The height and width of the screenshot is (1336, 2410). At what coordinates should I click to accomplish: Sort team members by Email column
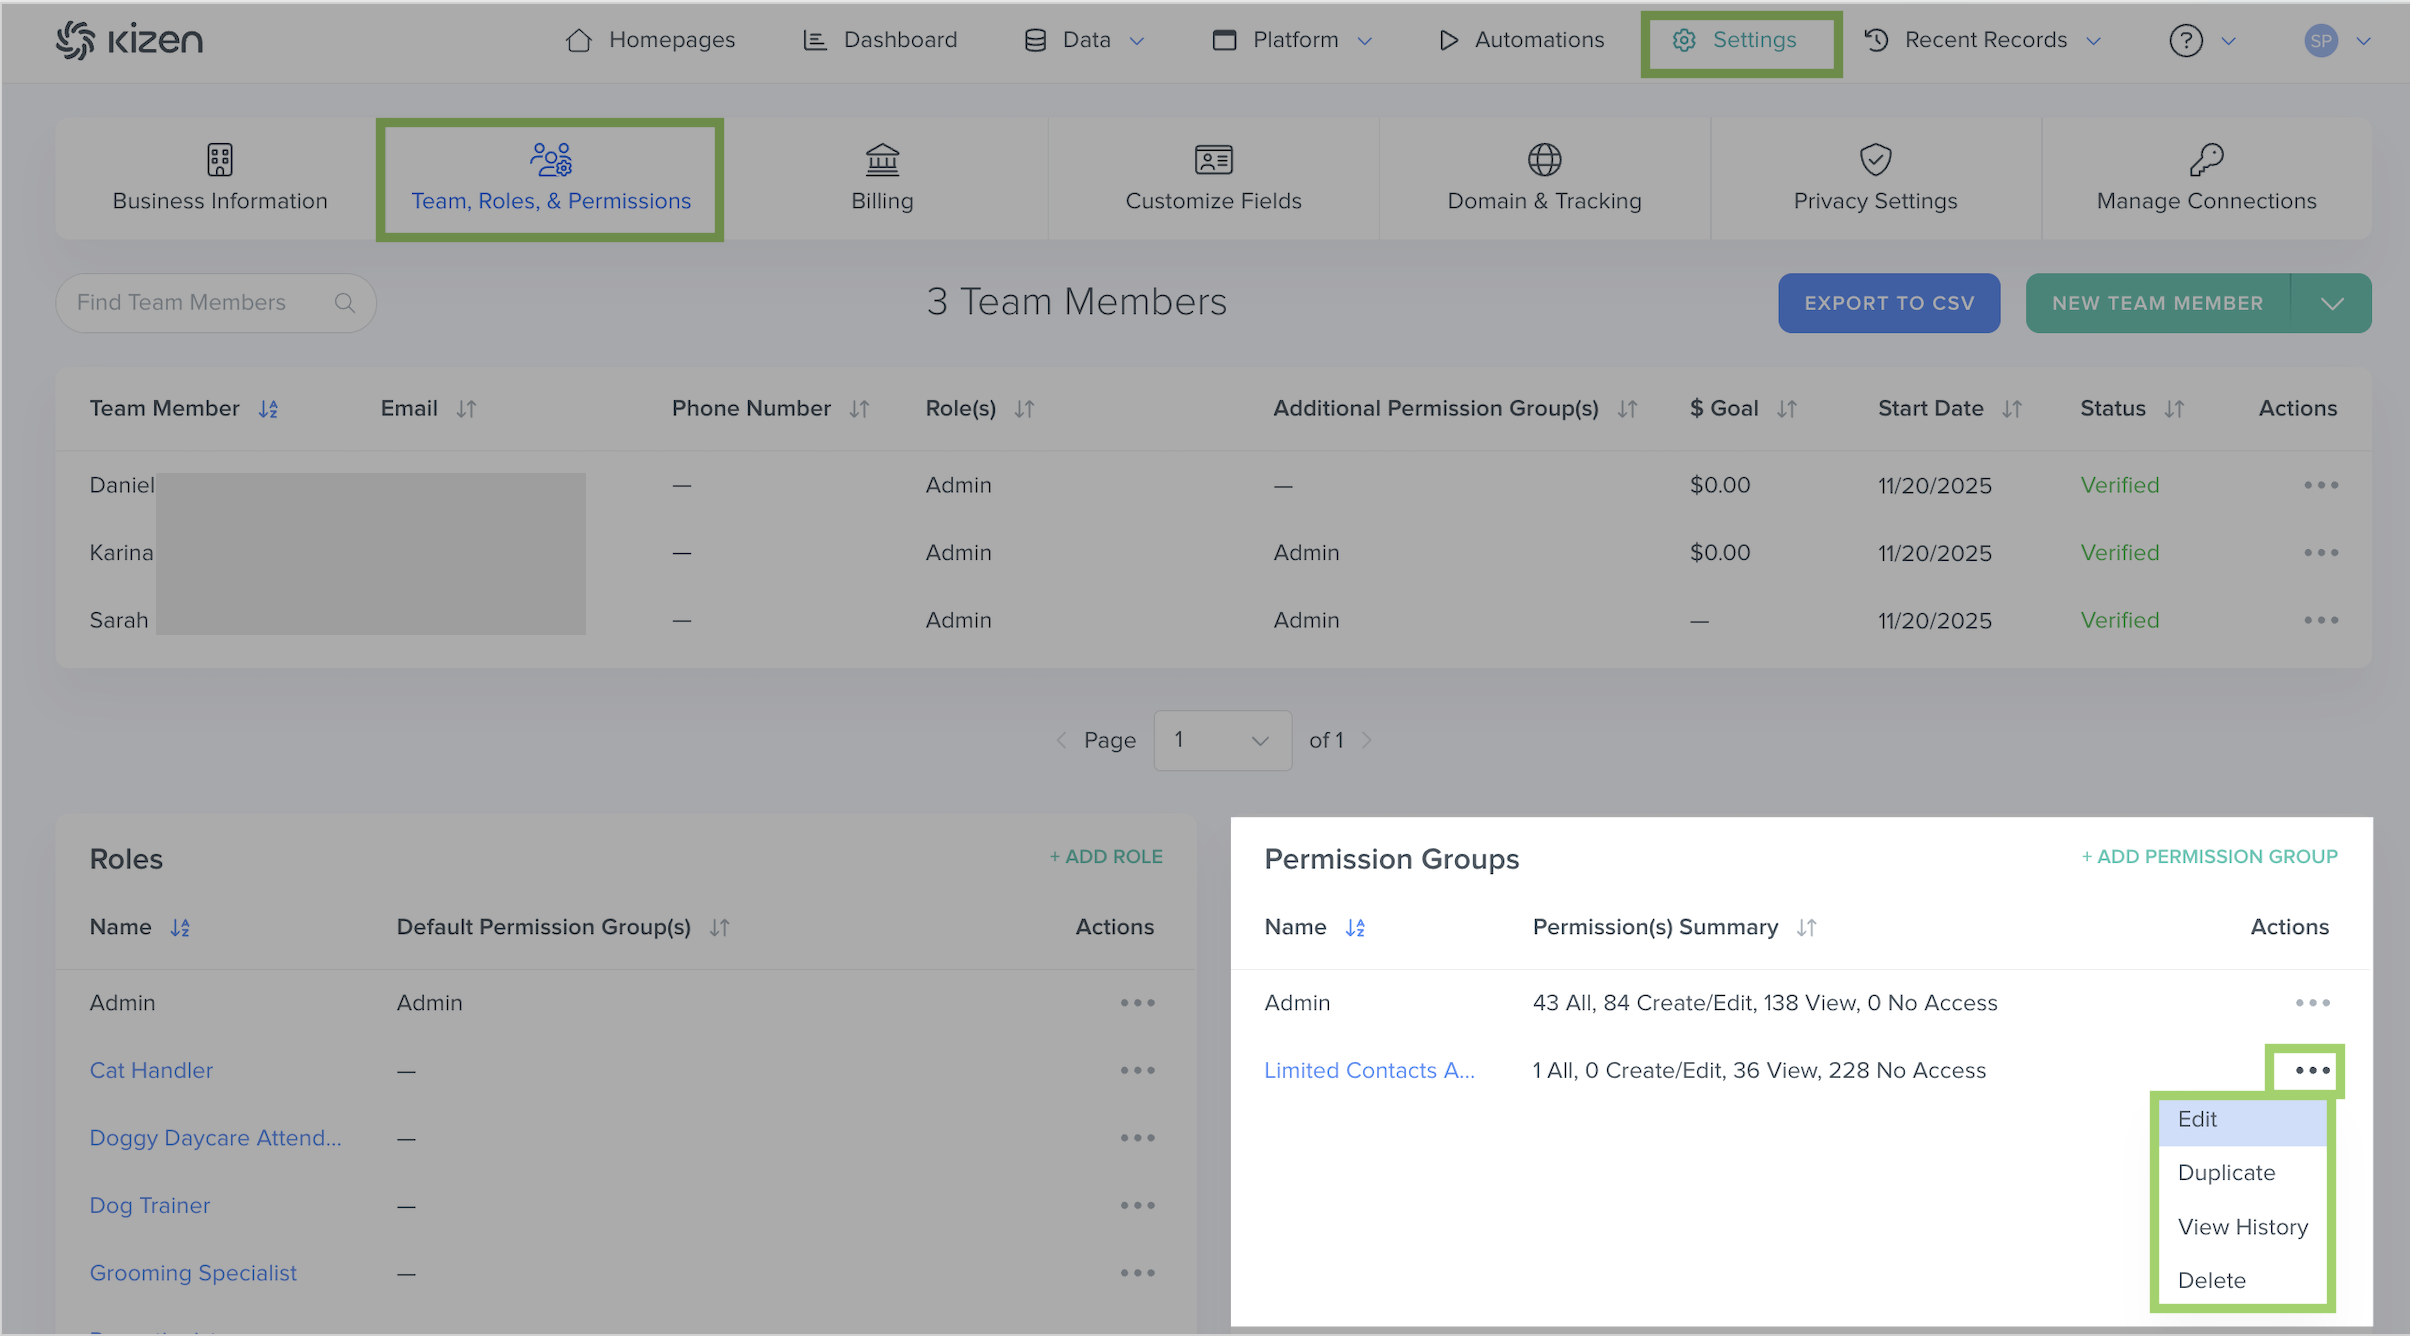466,409
